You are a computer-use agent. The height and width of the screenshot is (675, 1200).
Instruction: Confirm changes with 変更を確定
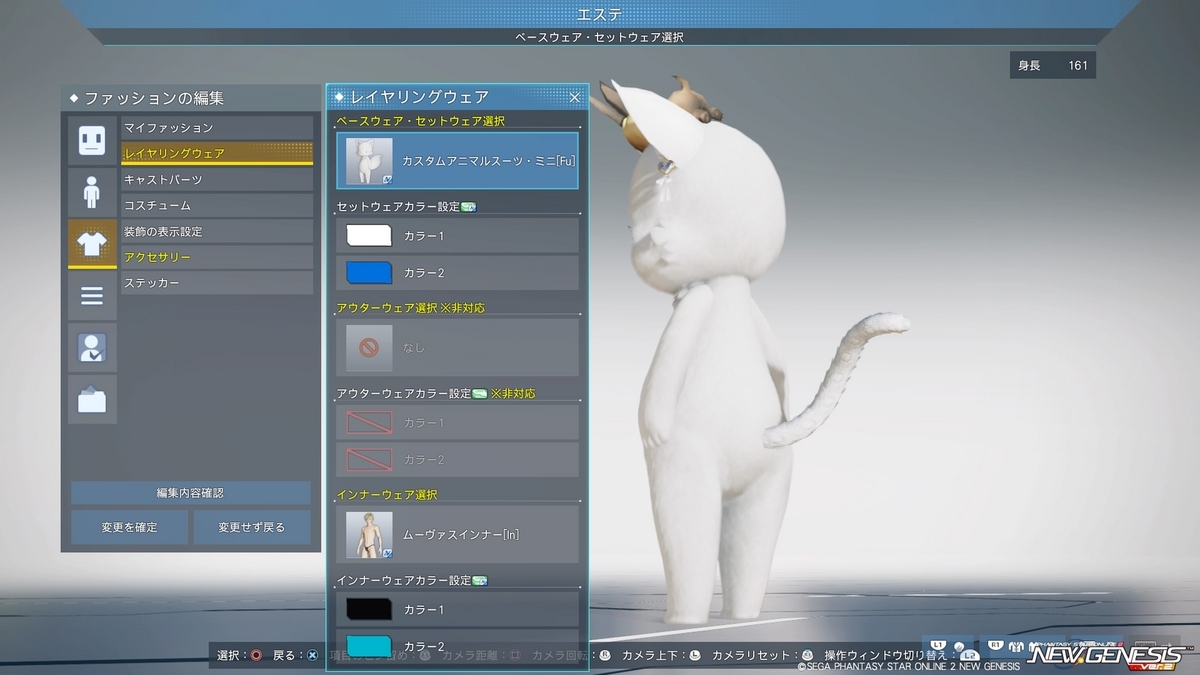click(x=129, y=527)
